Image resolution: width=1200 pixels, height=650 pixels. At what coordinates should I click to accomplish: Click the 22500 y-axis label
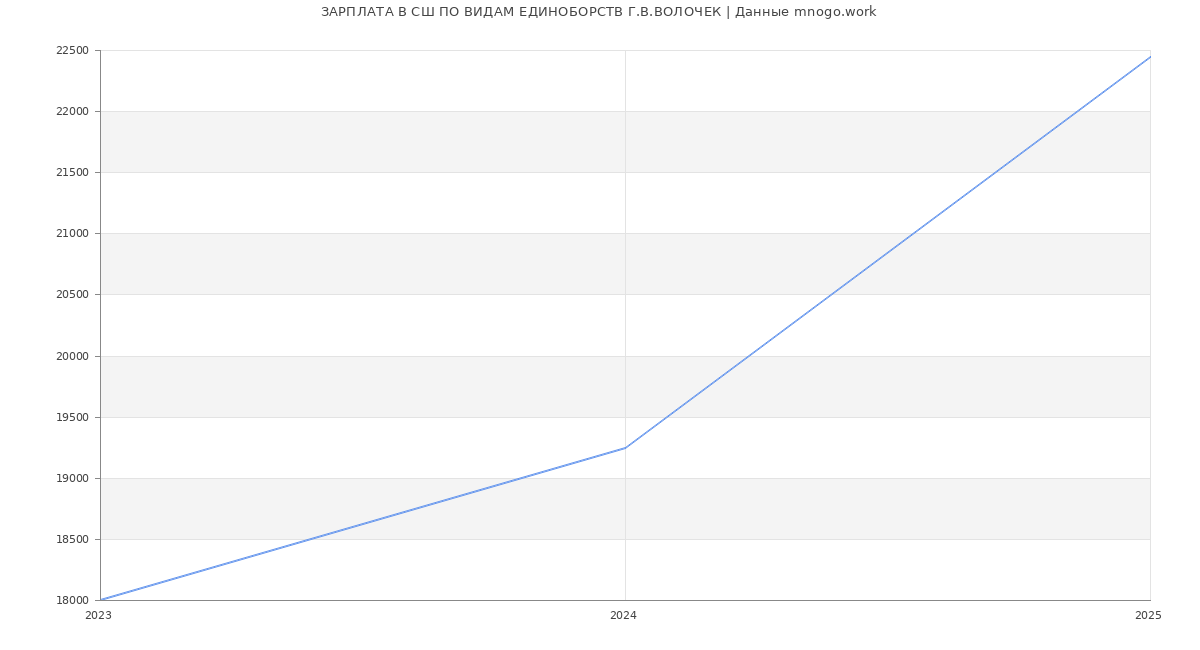click(x=71, y=51)
